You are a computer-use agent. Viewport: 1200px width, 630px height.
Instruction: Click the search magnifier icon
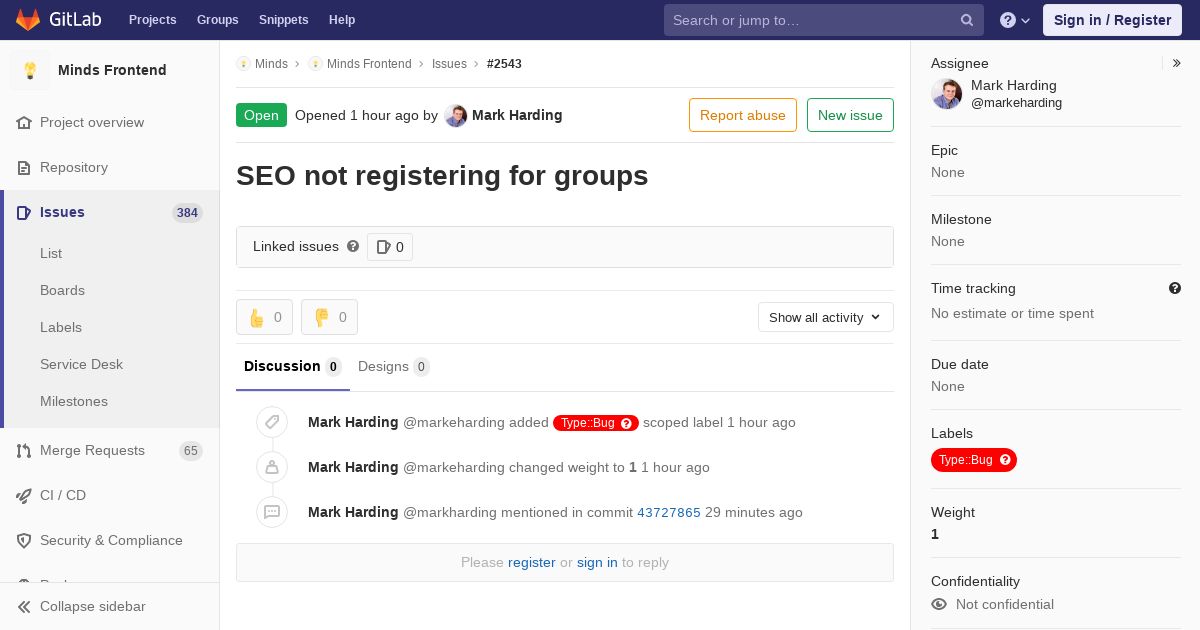pos(967,20)
